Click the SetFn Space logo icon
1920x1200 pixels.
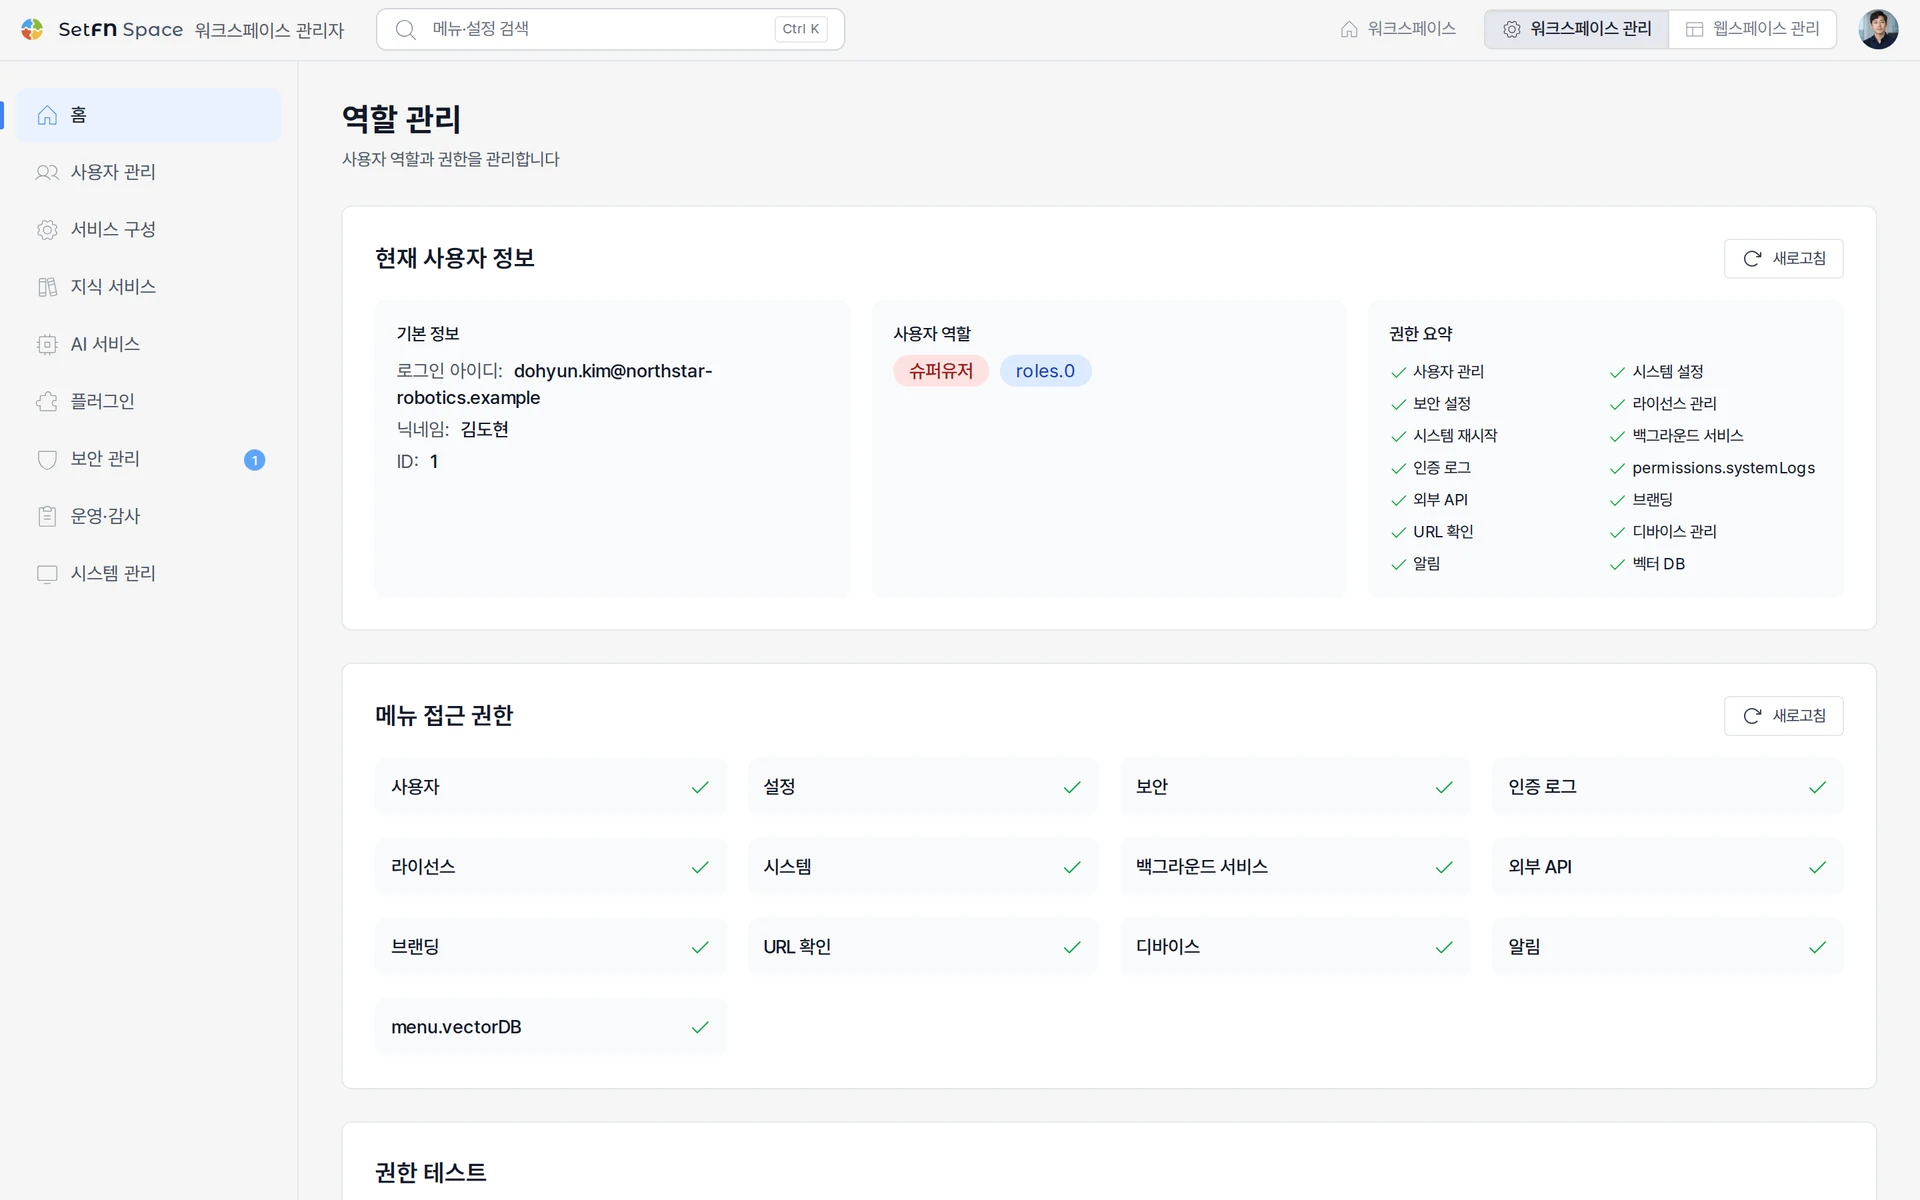click(32, 29)
